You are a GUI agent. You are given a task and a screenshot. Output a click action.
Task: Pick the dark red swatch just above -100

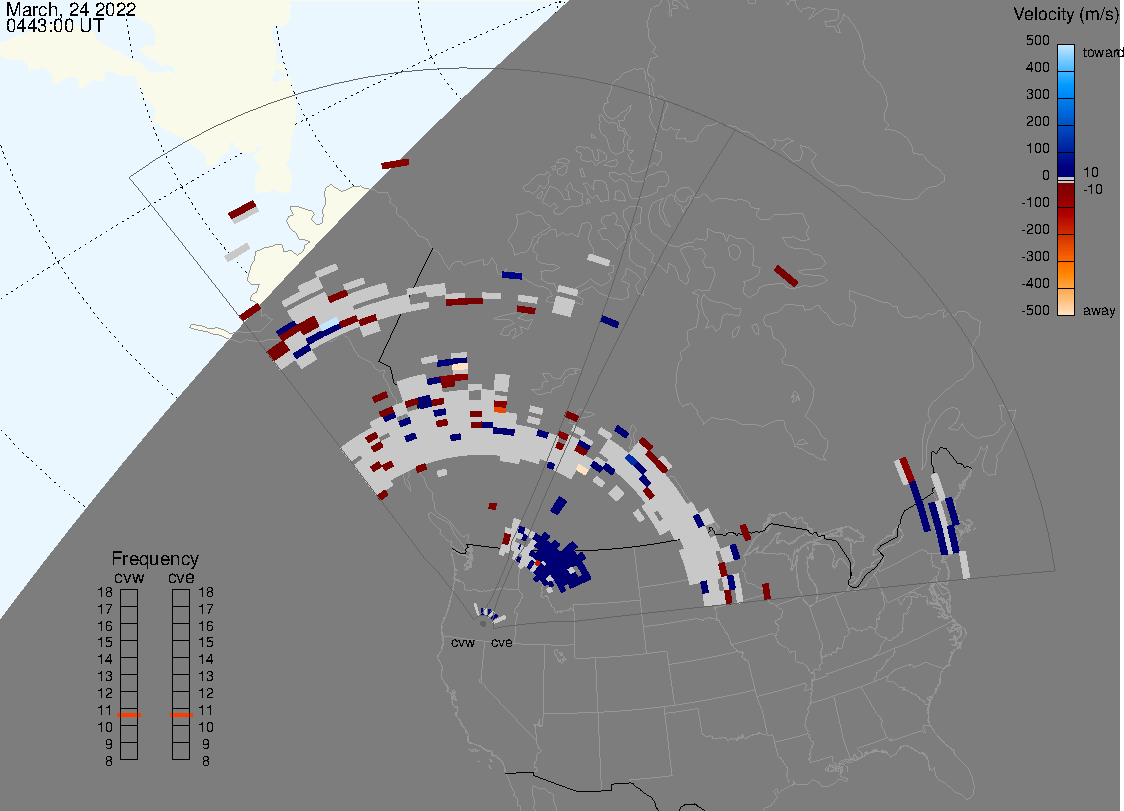[x=1066, y=194]
